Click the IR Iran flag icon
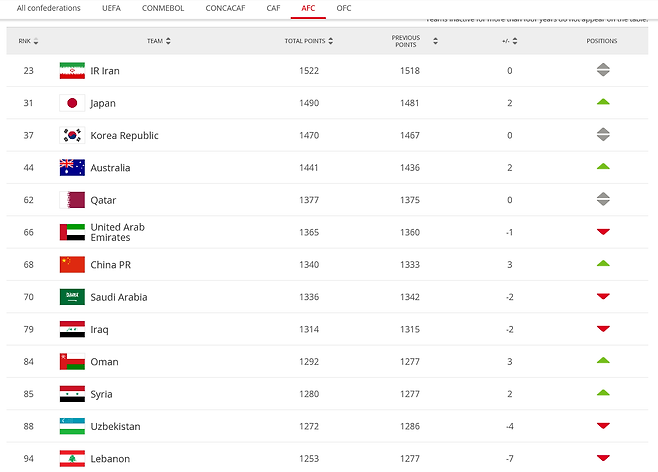Viewport: 658px width, 472px height. coord(72,70)
